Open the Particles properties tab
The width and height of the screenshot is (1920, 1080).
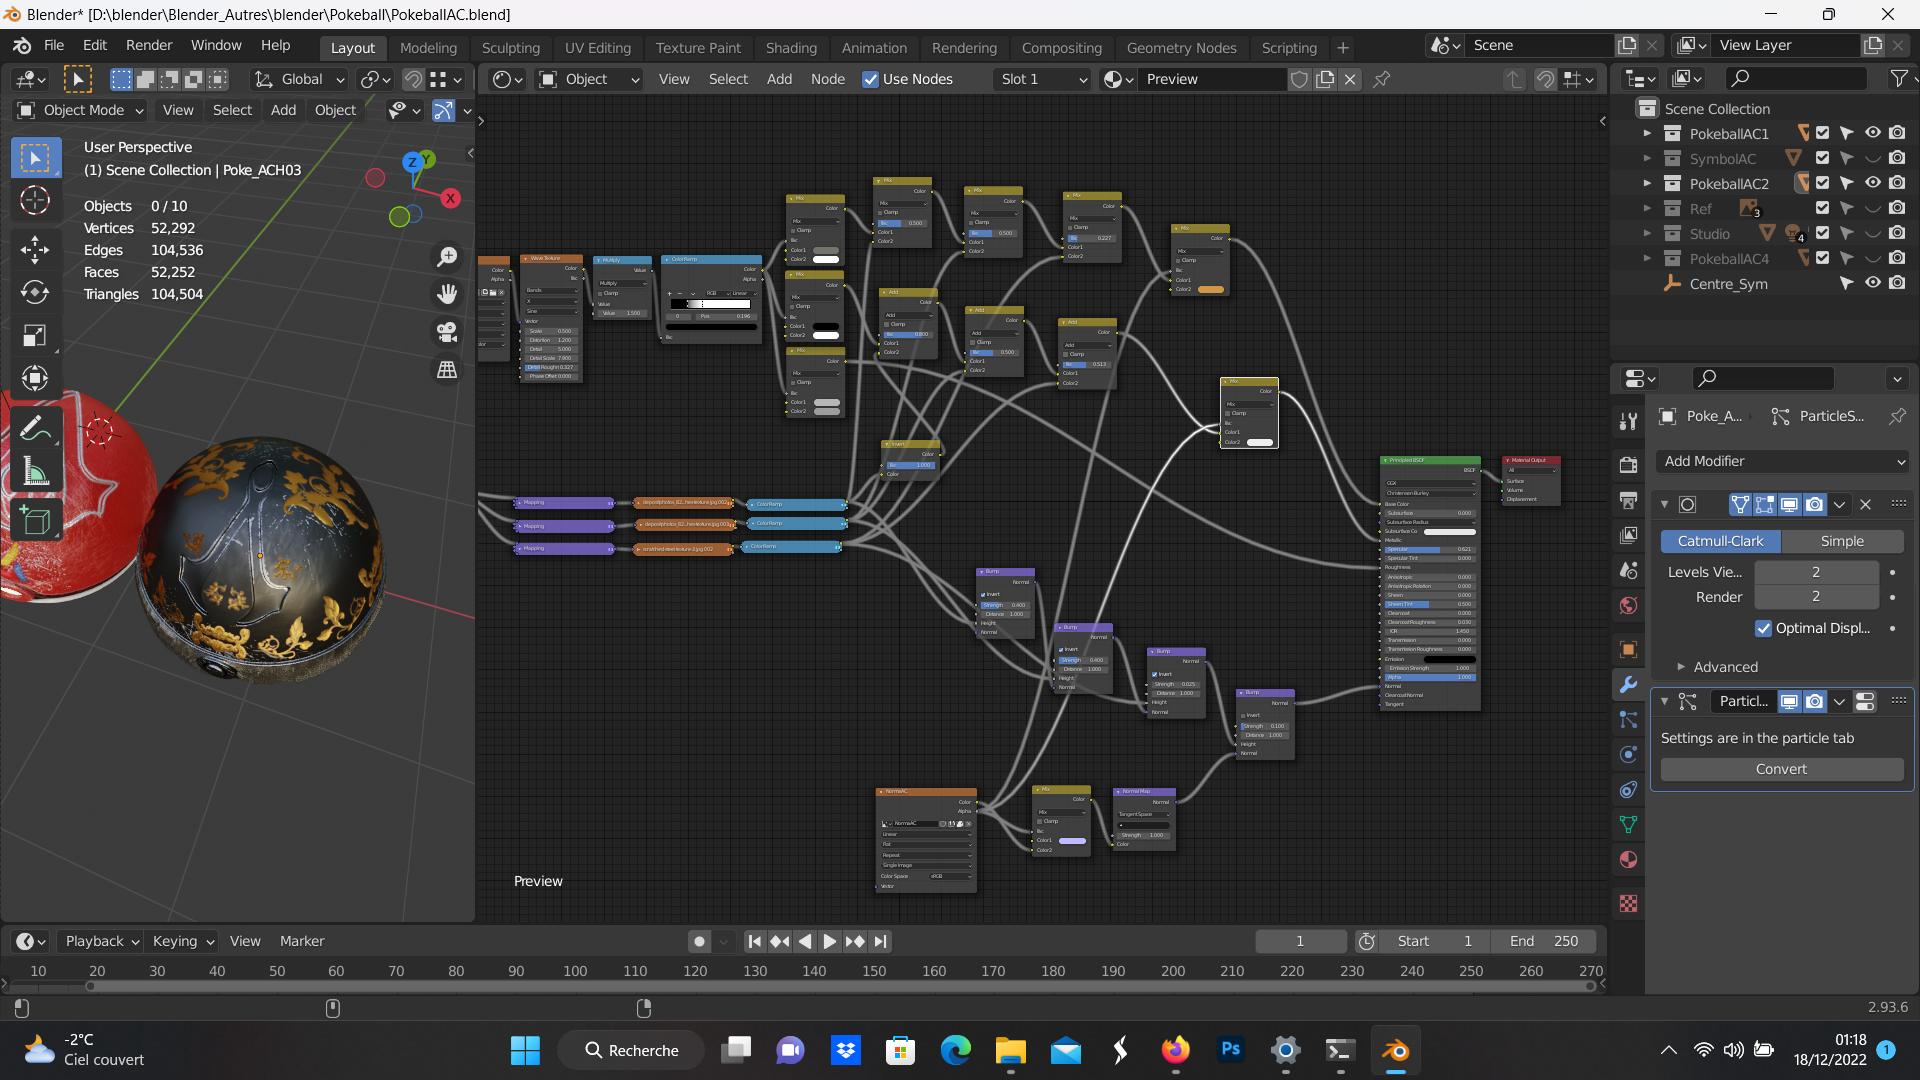(x=1628, y=720)
